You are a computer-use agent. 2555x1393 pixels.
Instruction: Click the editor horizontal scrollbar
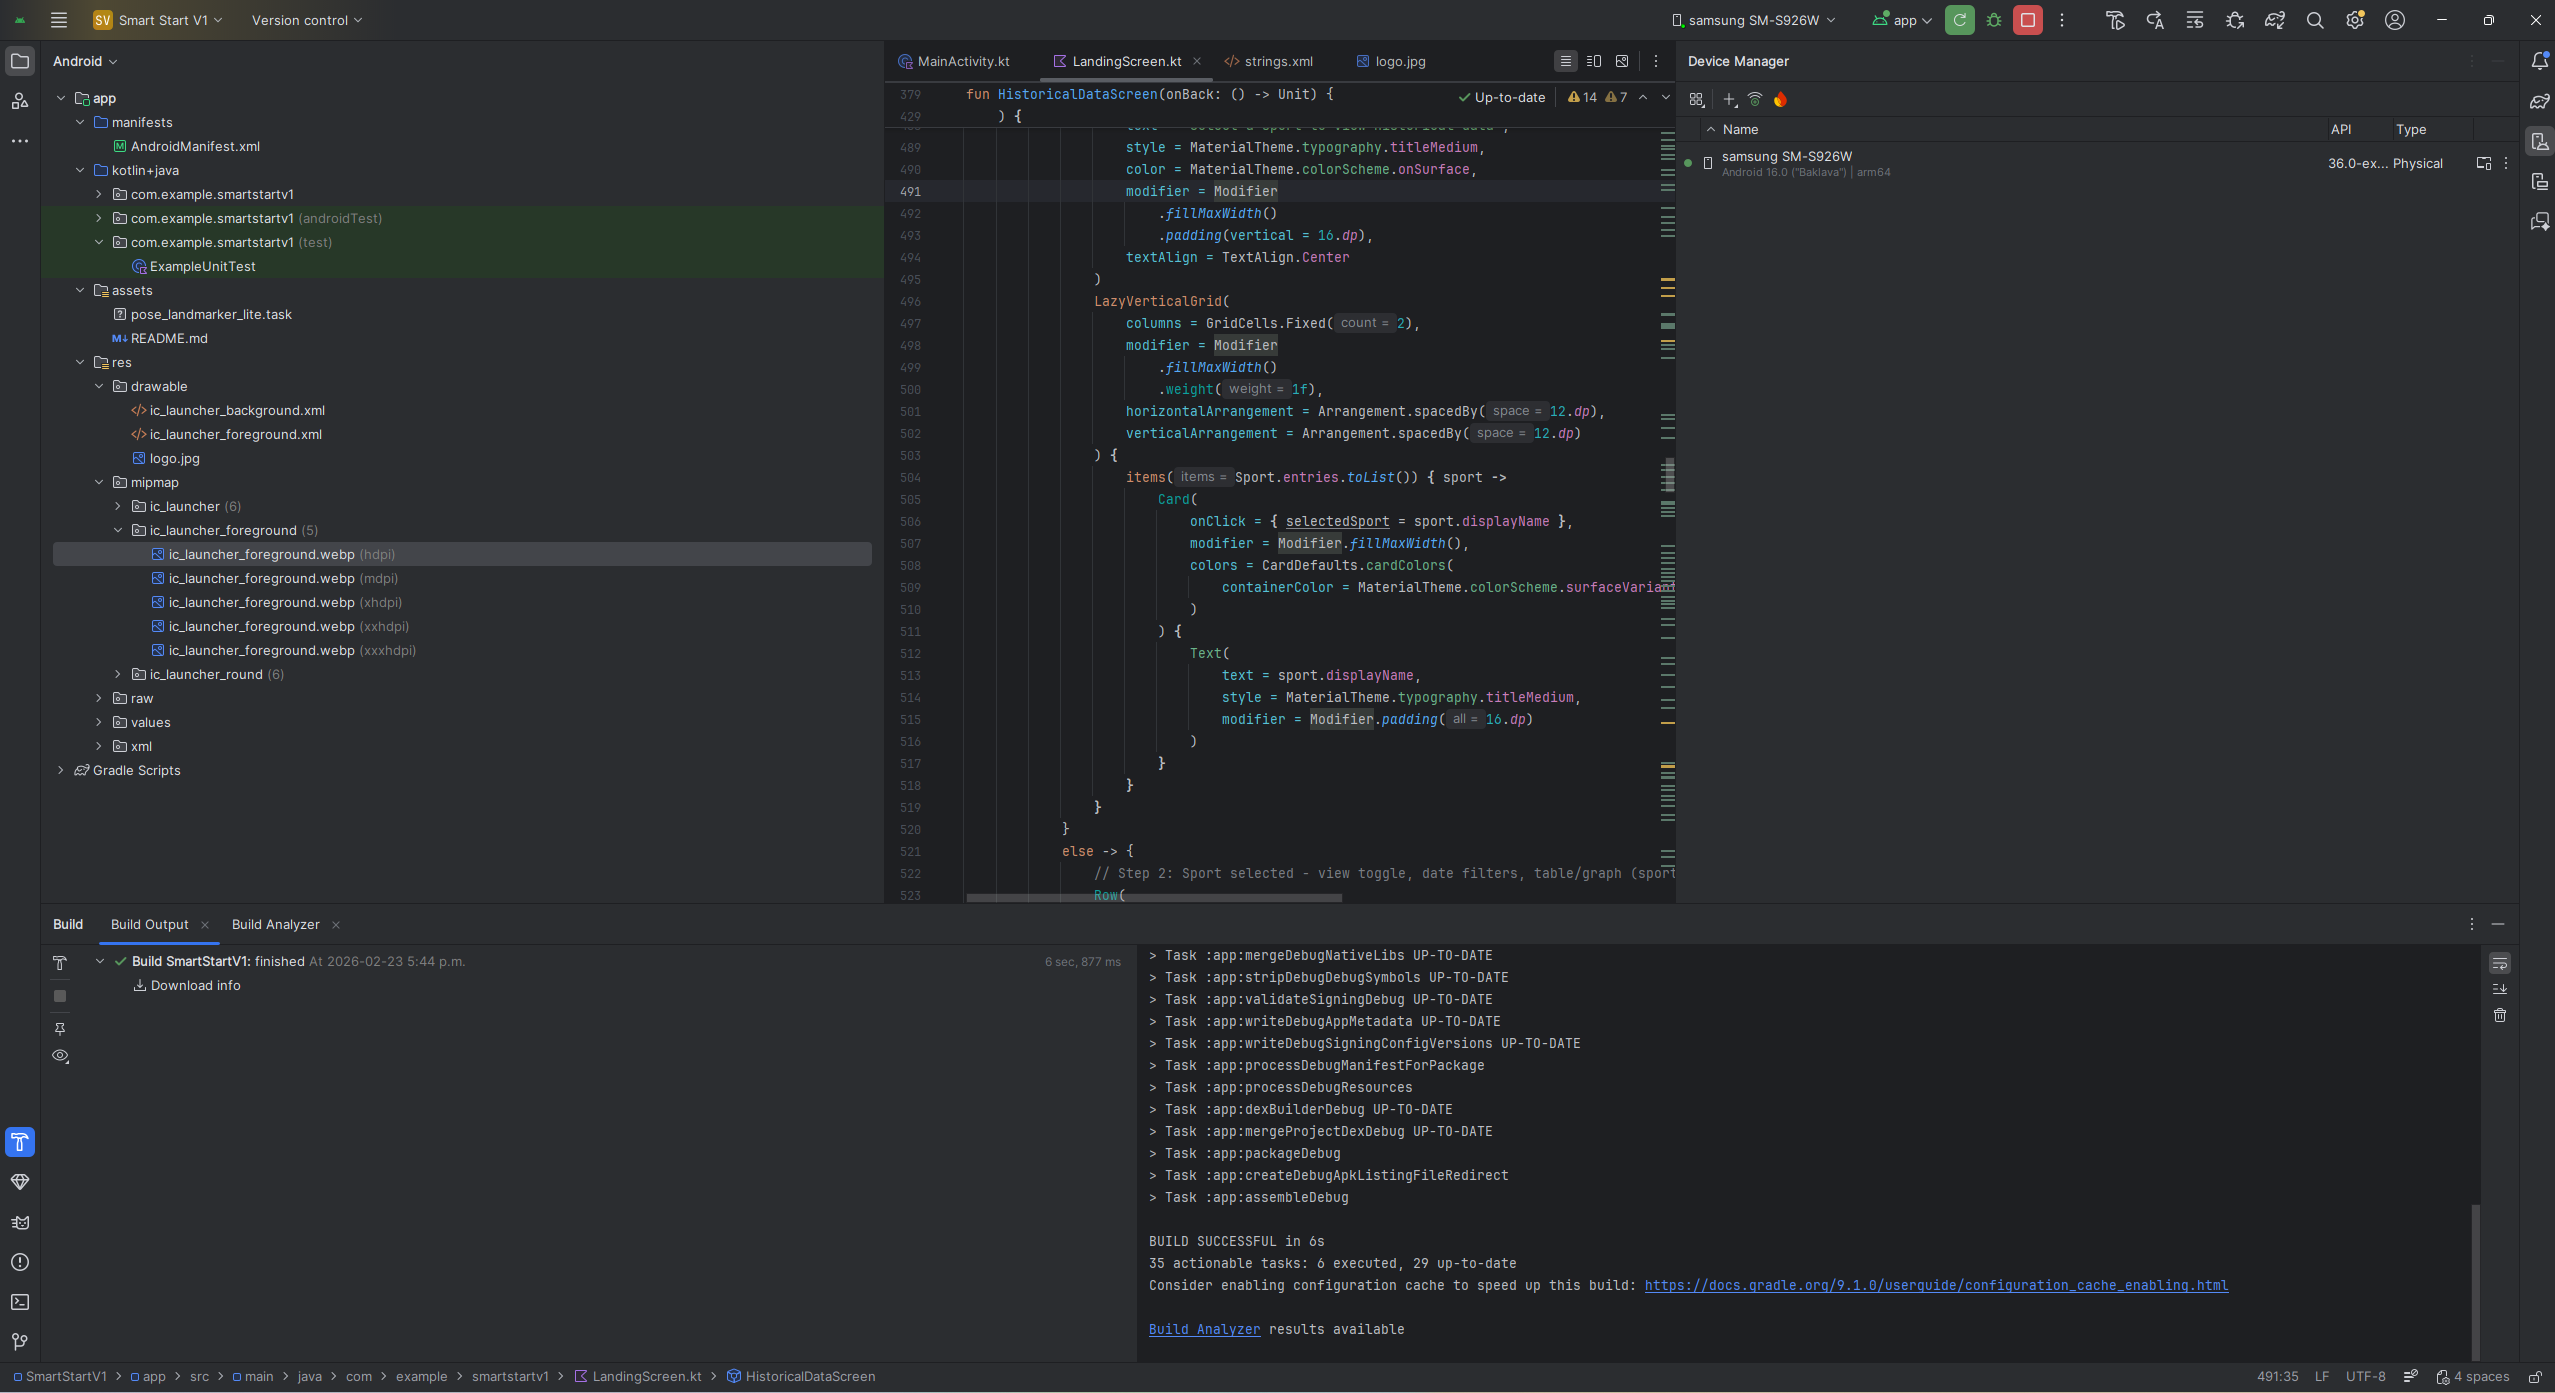pyautogui.click(x=1154, y=897)
